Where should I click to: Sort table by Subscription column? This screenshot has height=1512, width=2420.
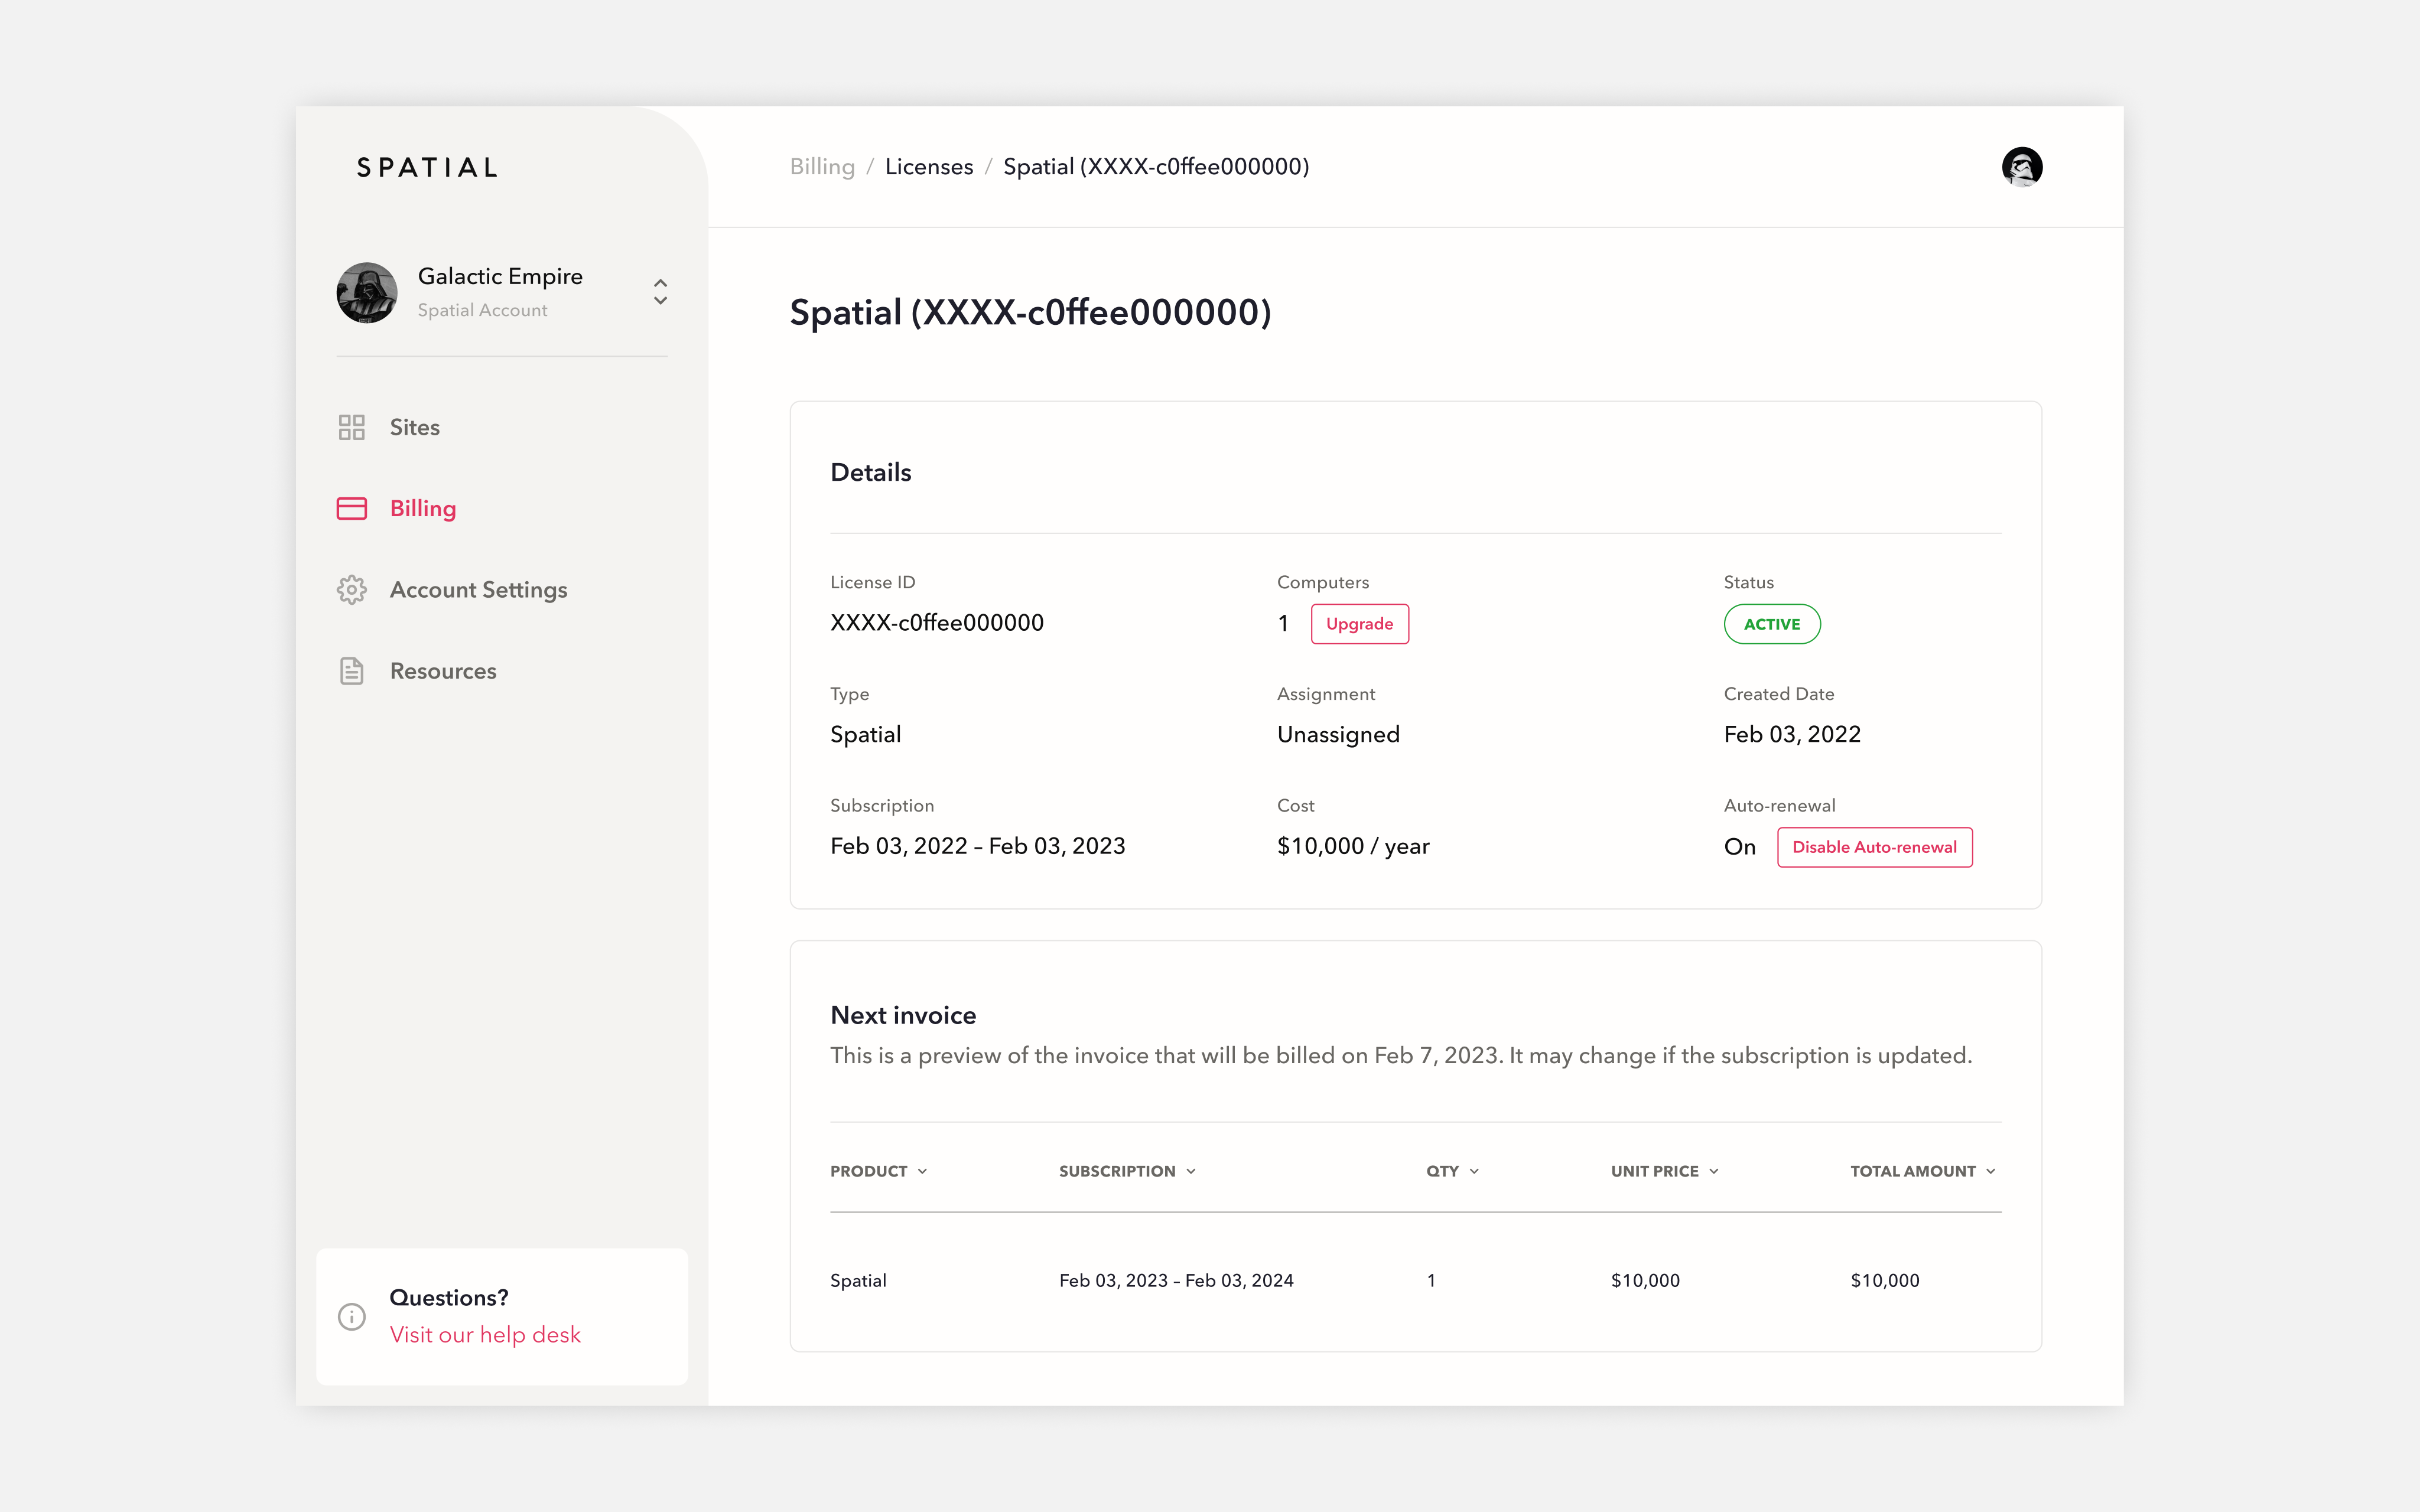click(1126, 1171)
